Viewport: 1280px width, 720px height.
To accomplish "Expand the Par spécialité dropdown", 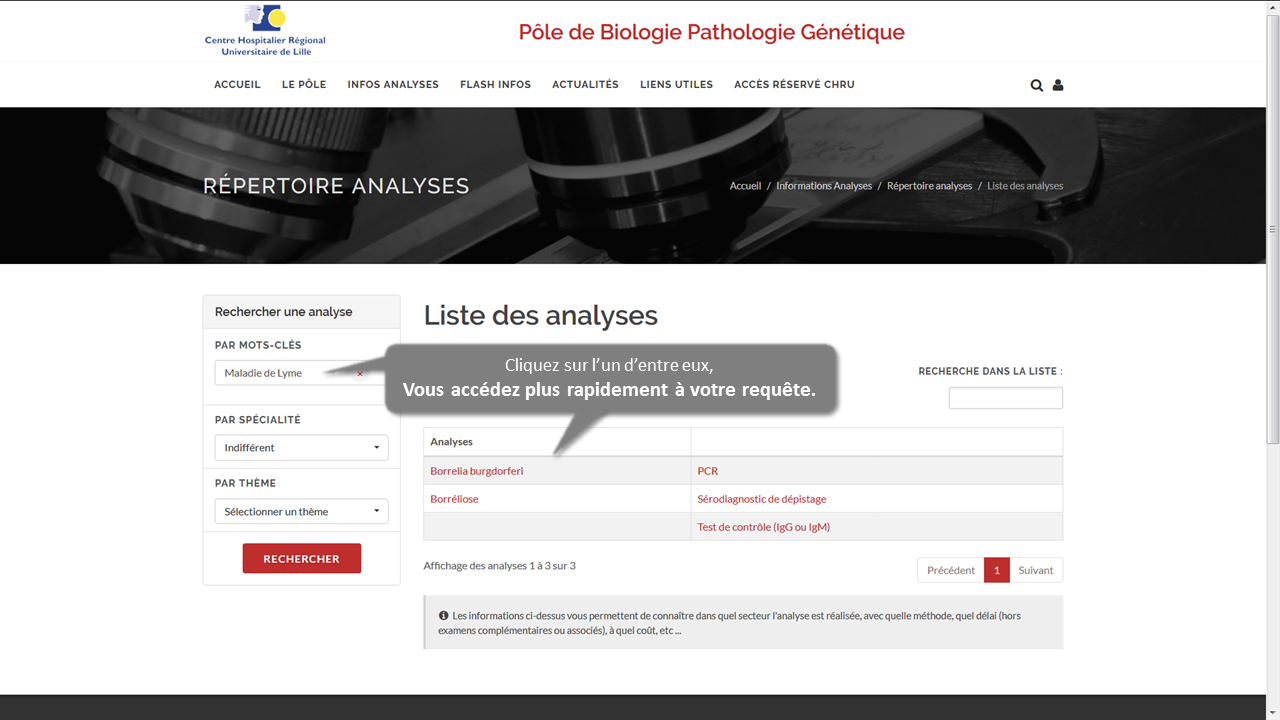I will coord(301,448).
